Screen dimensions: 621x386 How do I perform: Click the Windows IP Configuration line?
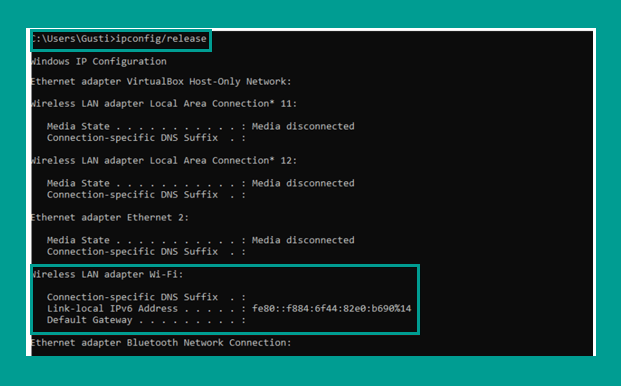pos(99,61)
